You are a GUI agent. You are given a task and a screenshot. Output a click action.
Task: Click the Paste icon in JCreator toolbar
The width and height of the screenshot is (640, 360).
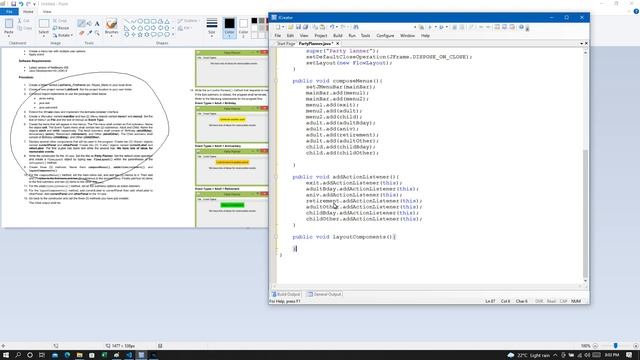click(322, 27)
